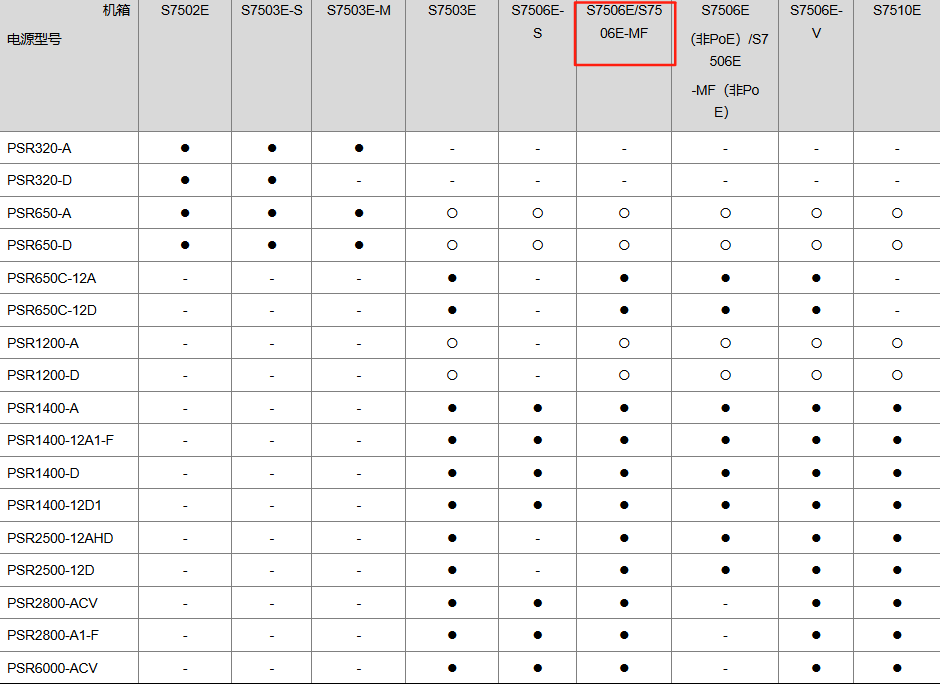The height and width of the screenshot is (689, 949).
Task: Click the S7506E/S7506E-MF column header
Action: tap(624, 22)
